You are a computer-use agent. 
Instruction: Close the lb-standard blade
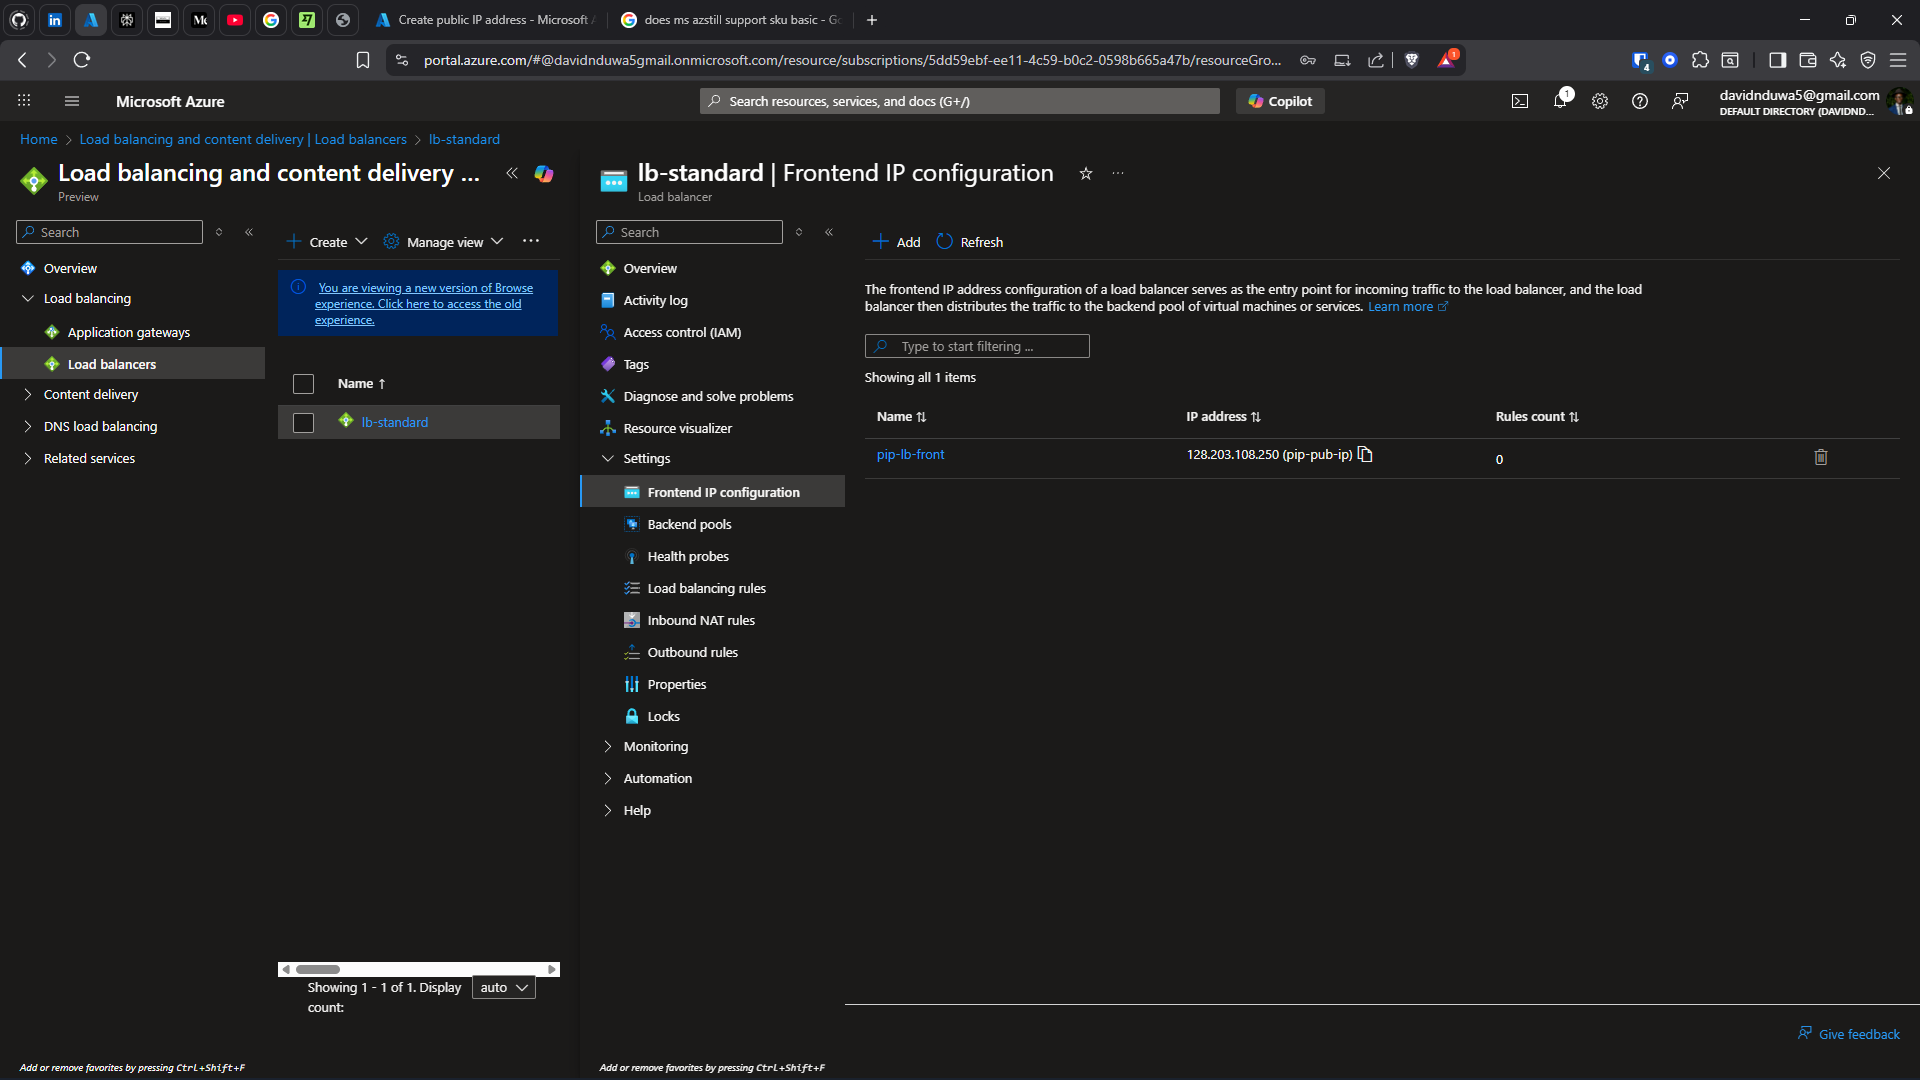[x=1884, y=173]
